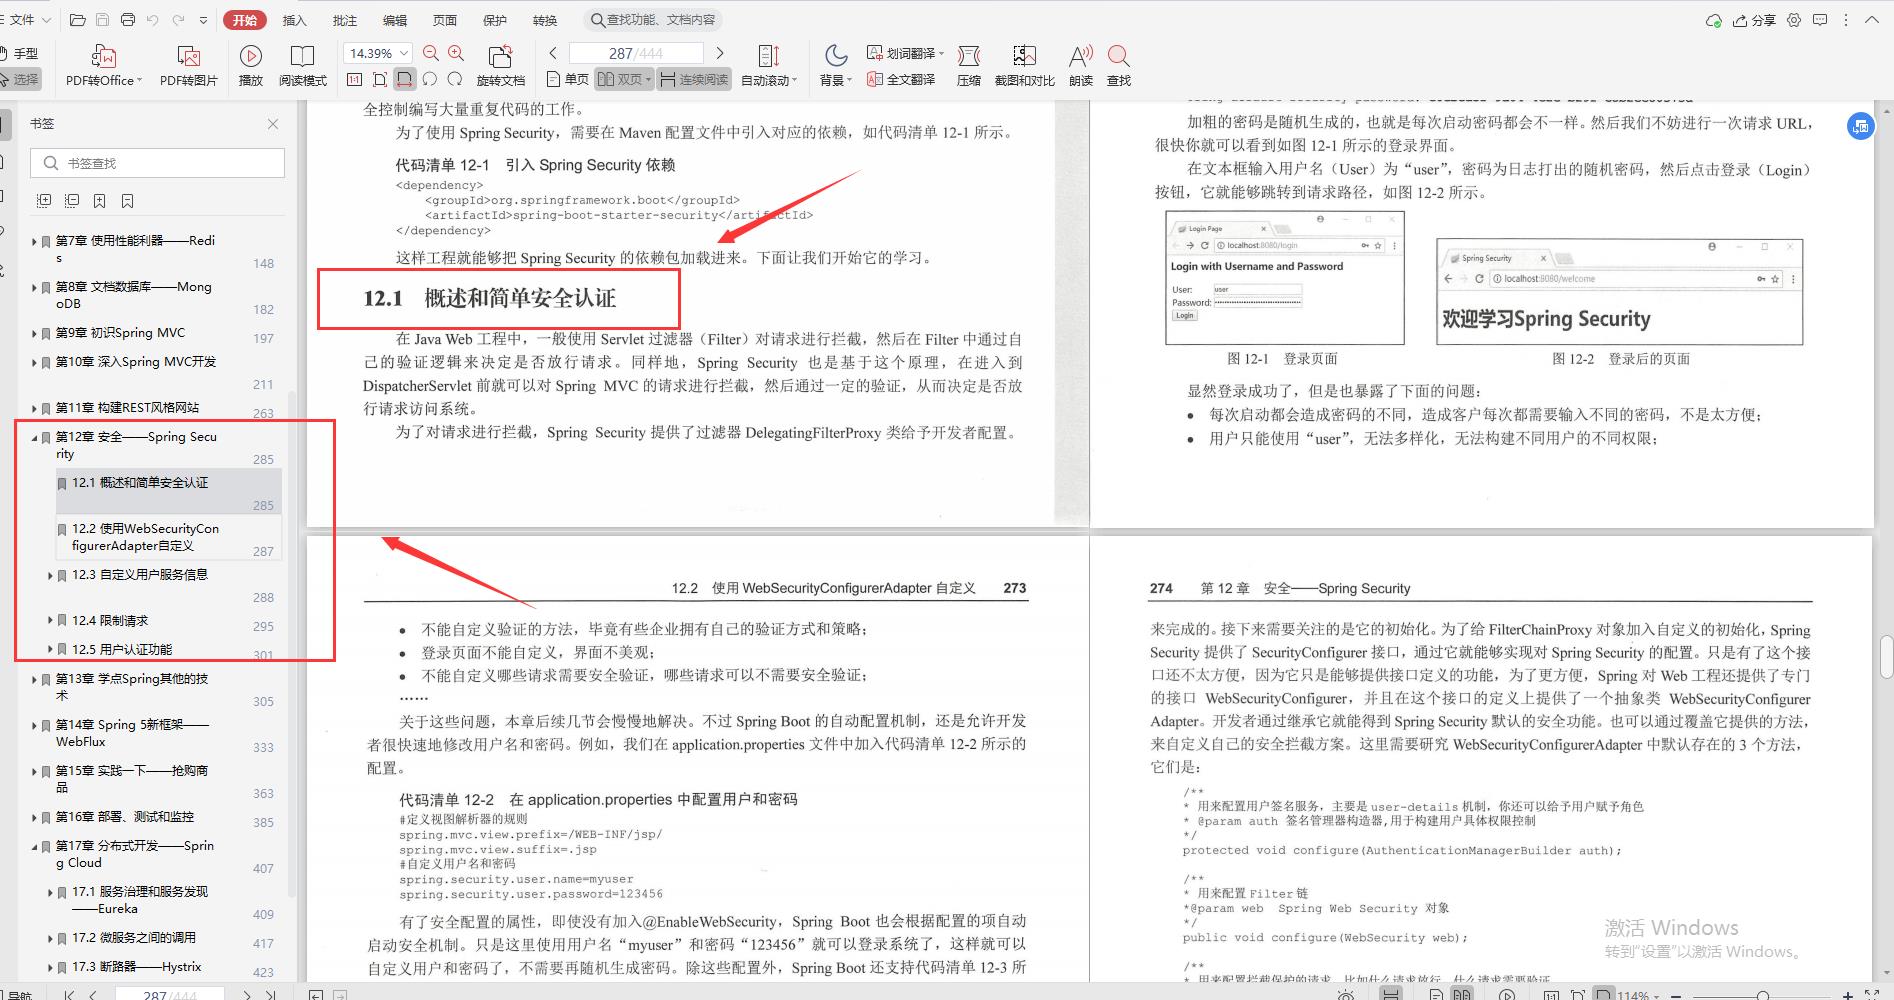Viewport: 1894px width, 1000px height.
Task: Click the floating blue assistant icon
Action: click(x=1860, y=126)
